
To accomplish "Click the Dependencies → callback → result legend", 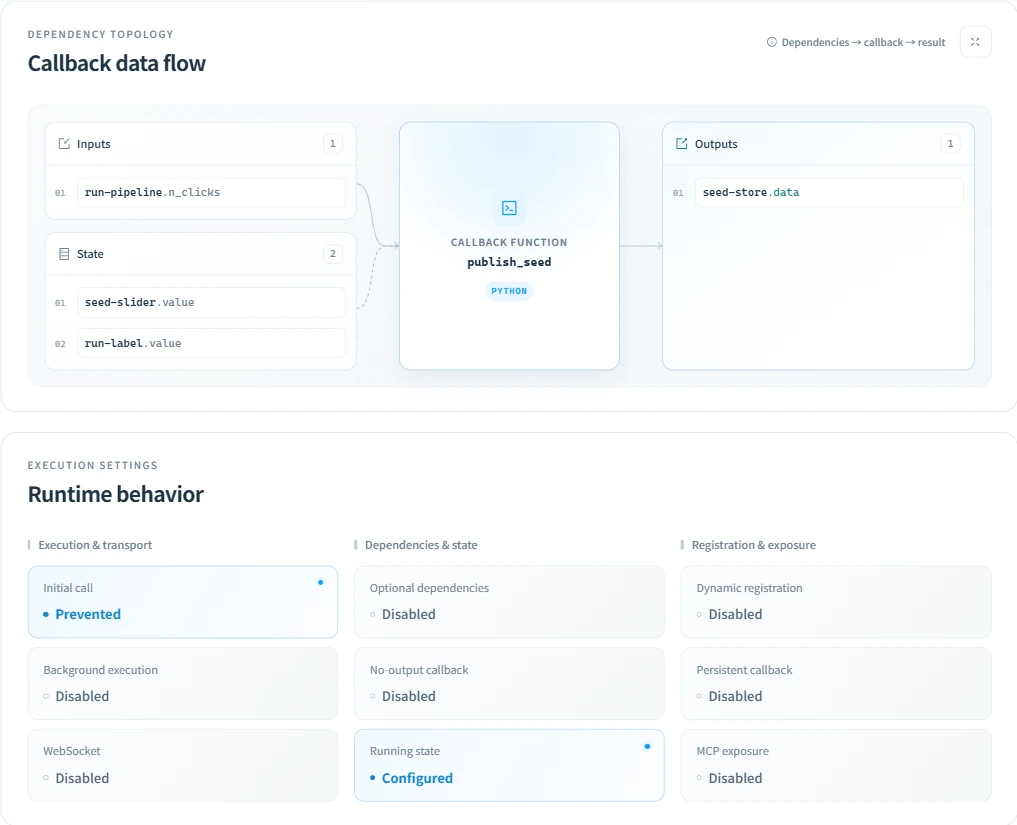I will [863, 42].
